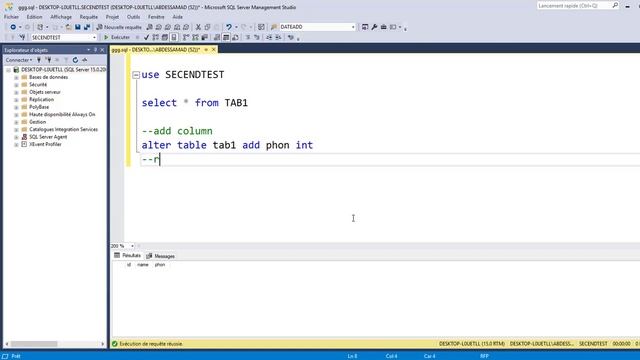Select Haute disponibilité Always On item
This screenshot has width=640, height=360.
[62, 115]
